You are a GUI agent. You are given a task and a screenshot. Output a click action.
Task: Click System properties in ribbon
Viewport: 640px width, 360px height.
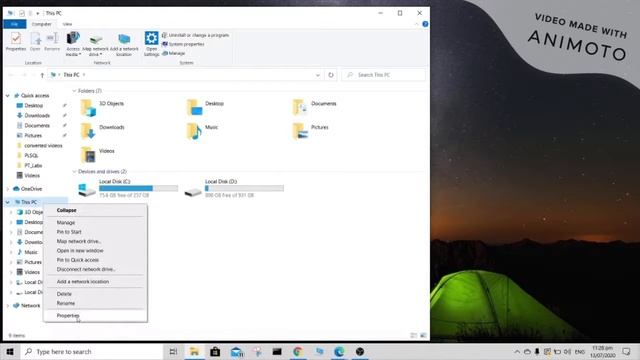tap(183, 44)
